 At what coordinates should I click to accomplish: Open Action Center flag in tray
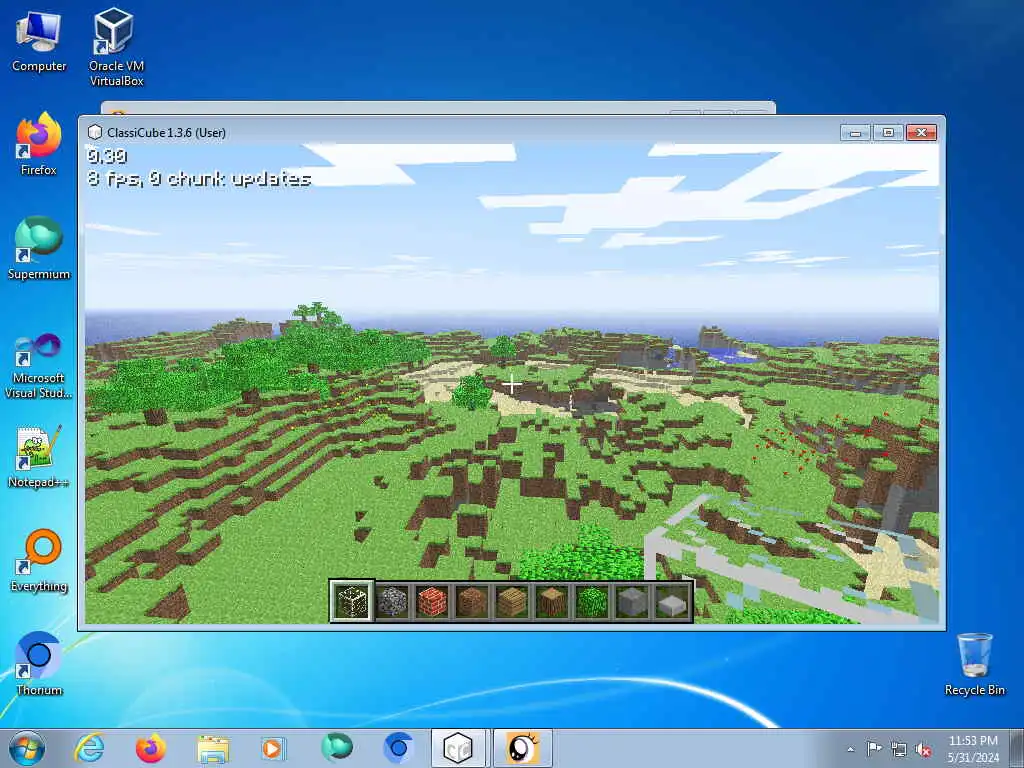(874, 748)
